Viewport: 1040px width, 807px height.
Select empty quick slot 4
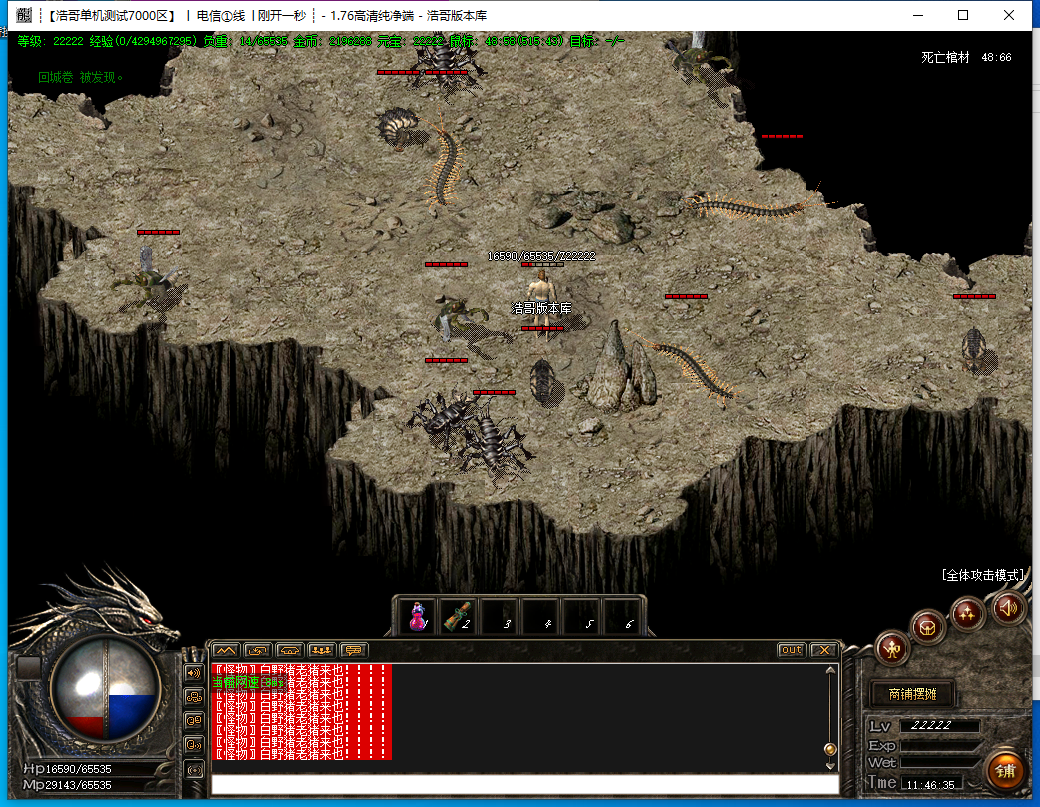[541, 616]
